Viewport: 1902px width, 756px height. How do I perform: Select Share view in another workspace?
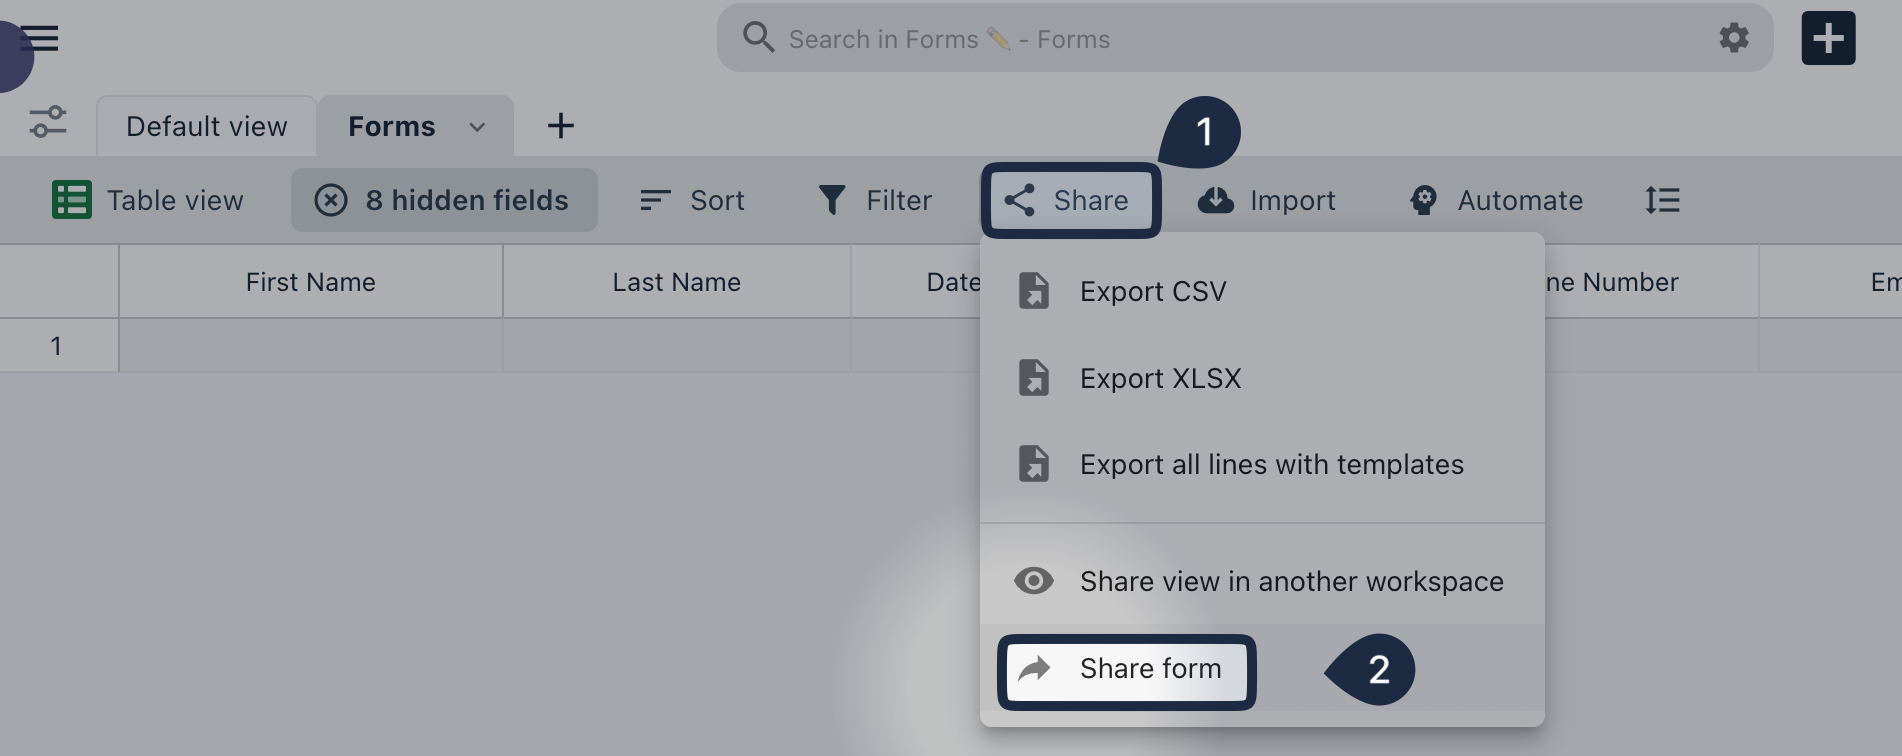click(x=1262, y=581)
